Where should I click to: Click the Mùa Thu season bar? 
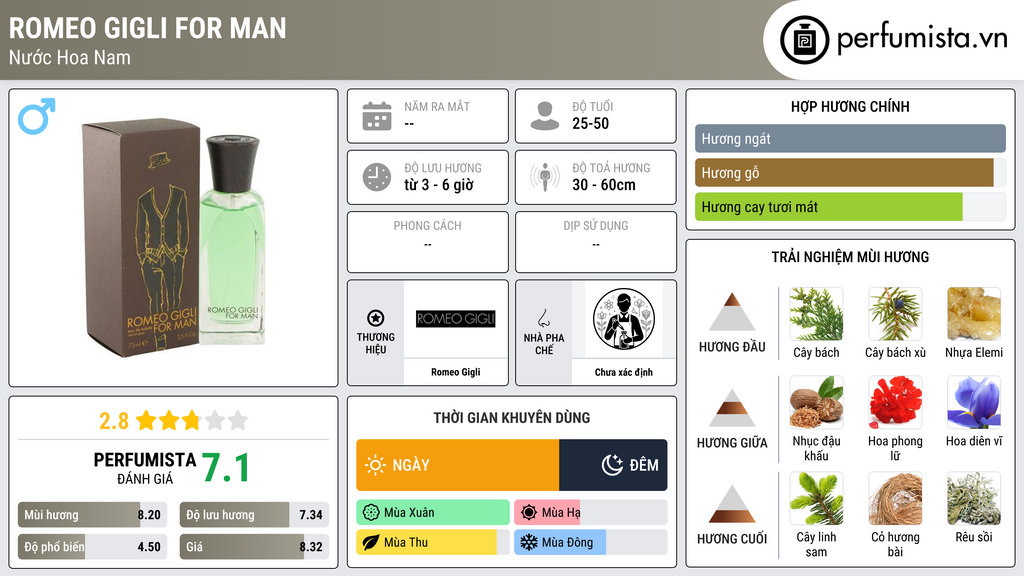(433, 542)
